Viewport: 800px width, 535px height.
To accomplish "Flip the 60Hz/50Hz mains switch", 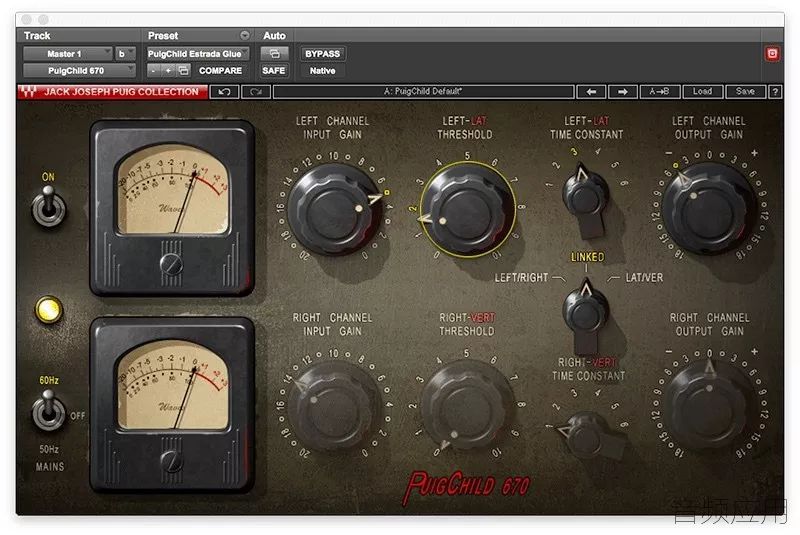I will [48, 411].
